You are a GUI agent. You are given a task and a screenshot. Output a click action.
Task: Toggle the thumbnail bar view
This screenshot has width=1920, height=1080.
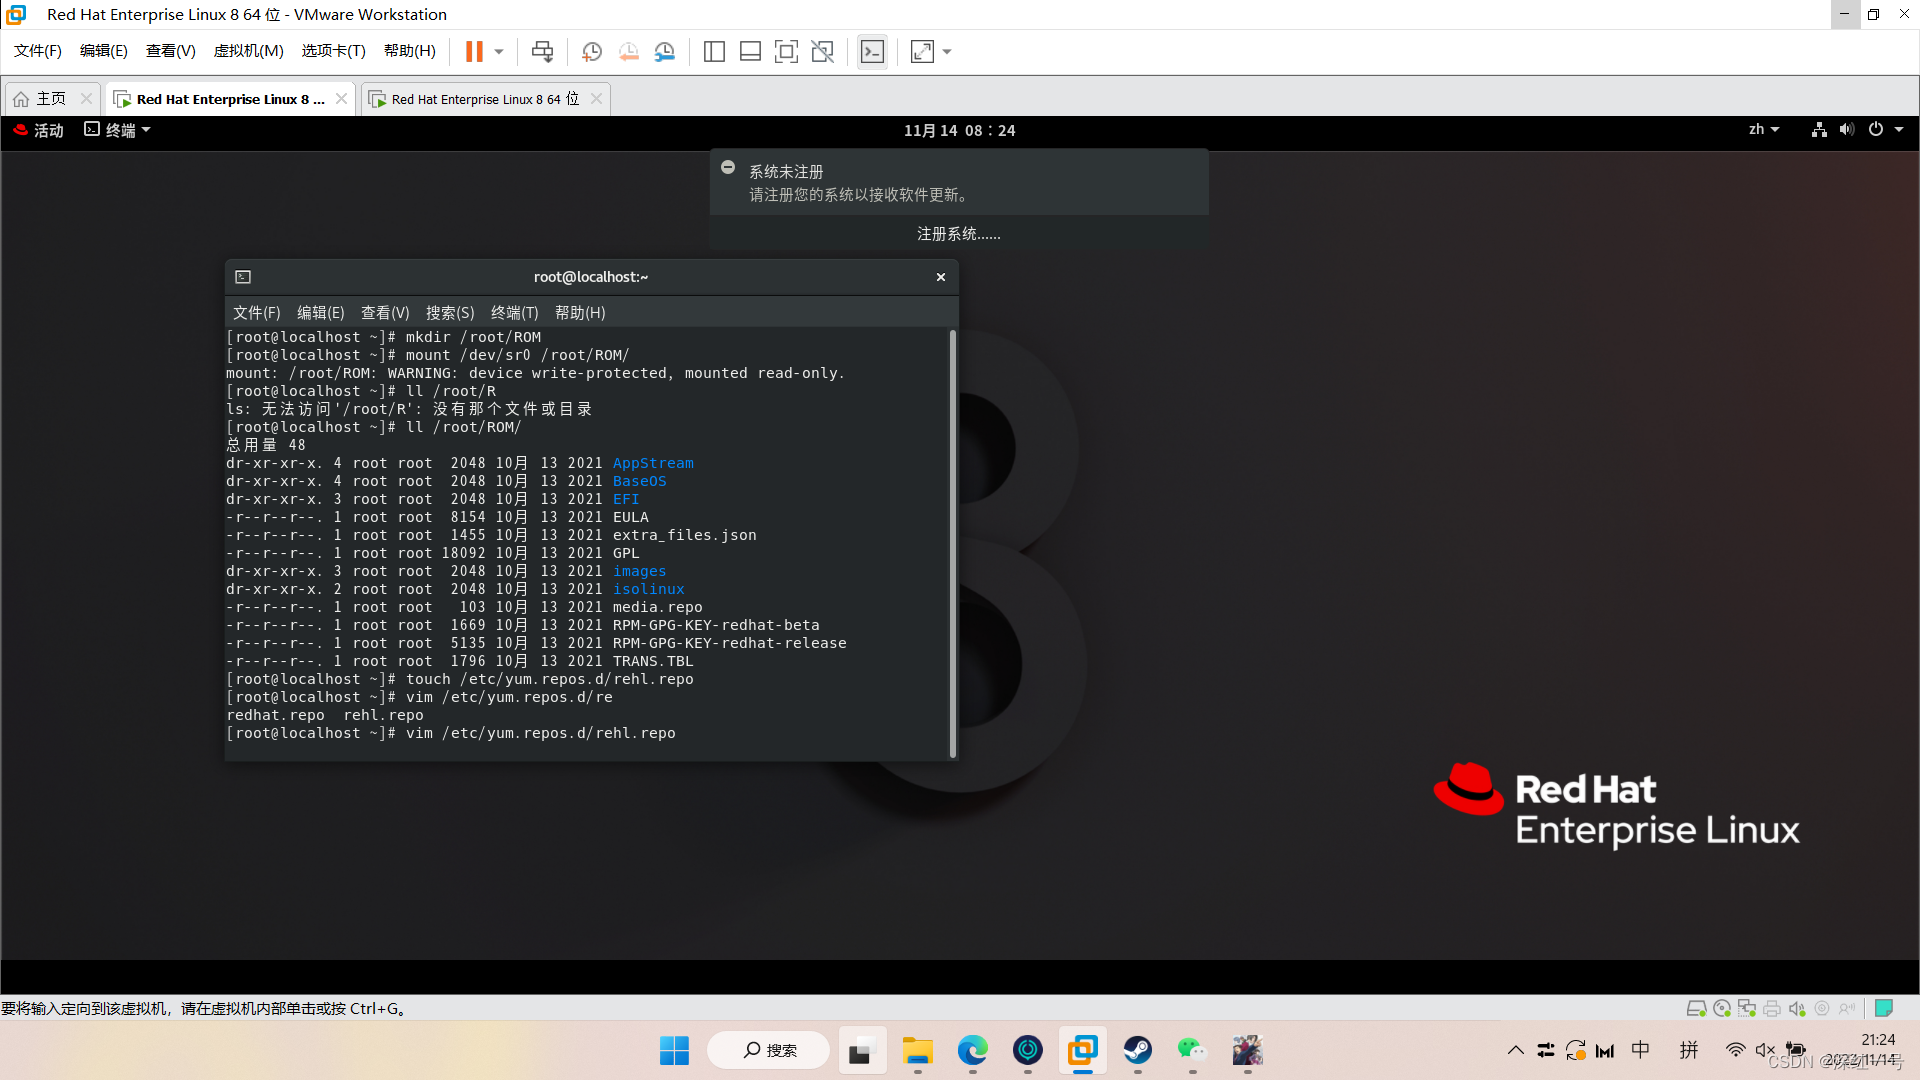point(750,51)
